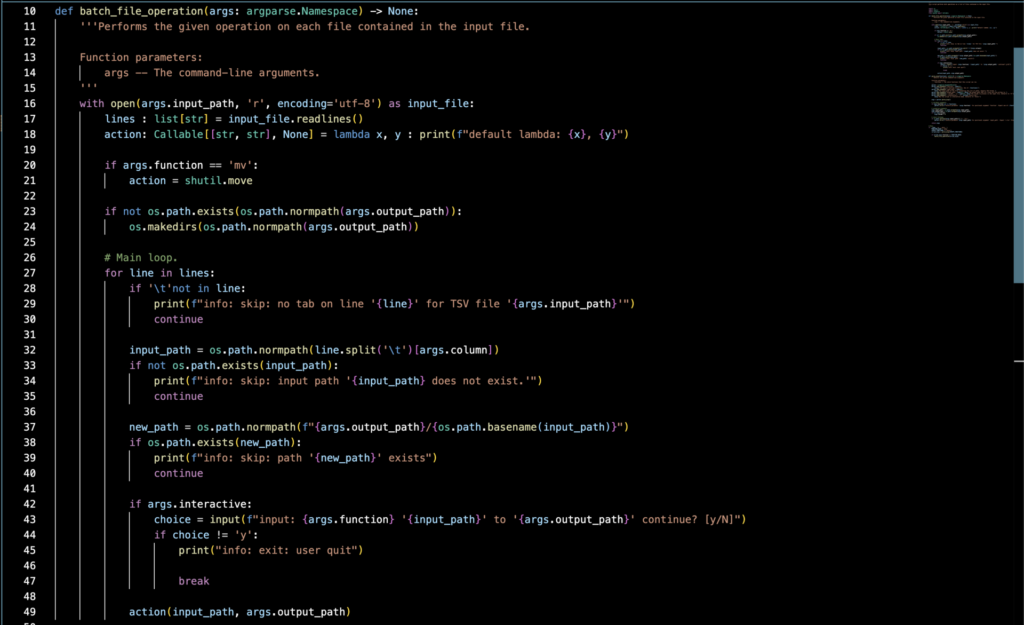This screenshot has height=625, width=1024.
Task: Click the action(input_path, args.output_path) call on line 49
Action: click(240, 613)
